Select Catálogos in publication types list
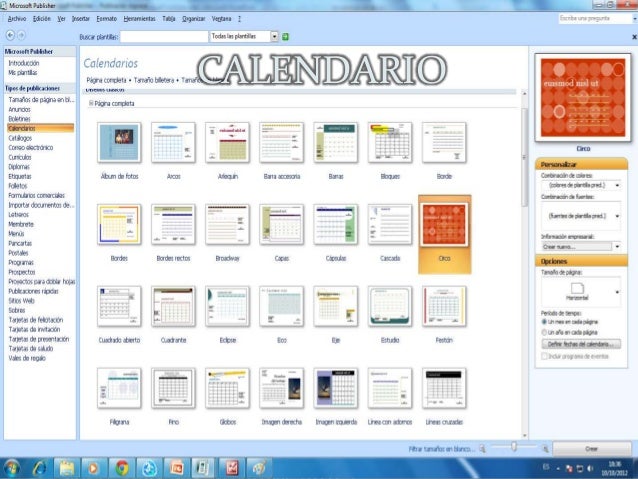The height and width of the screenshot is (479, 638). click(x=20, y=138)
